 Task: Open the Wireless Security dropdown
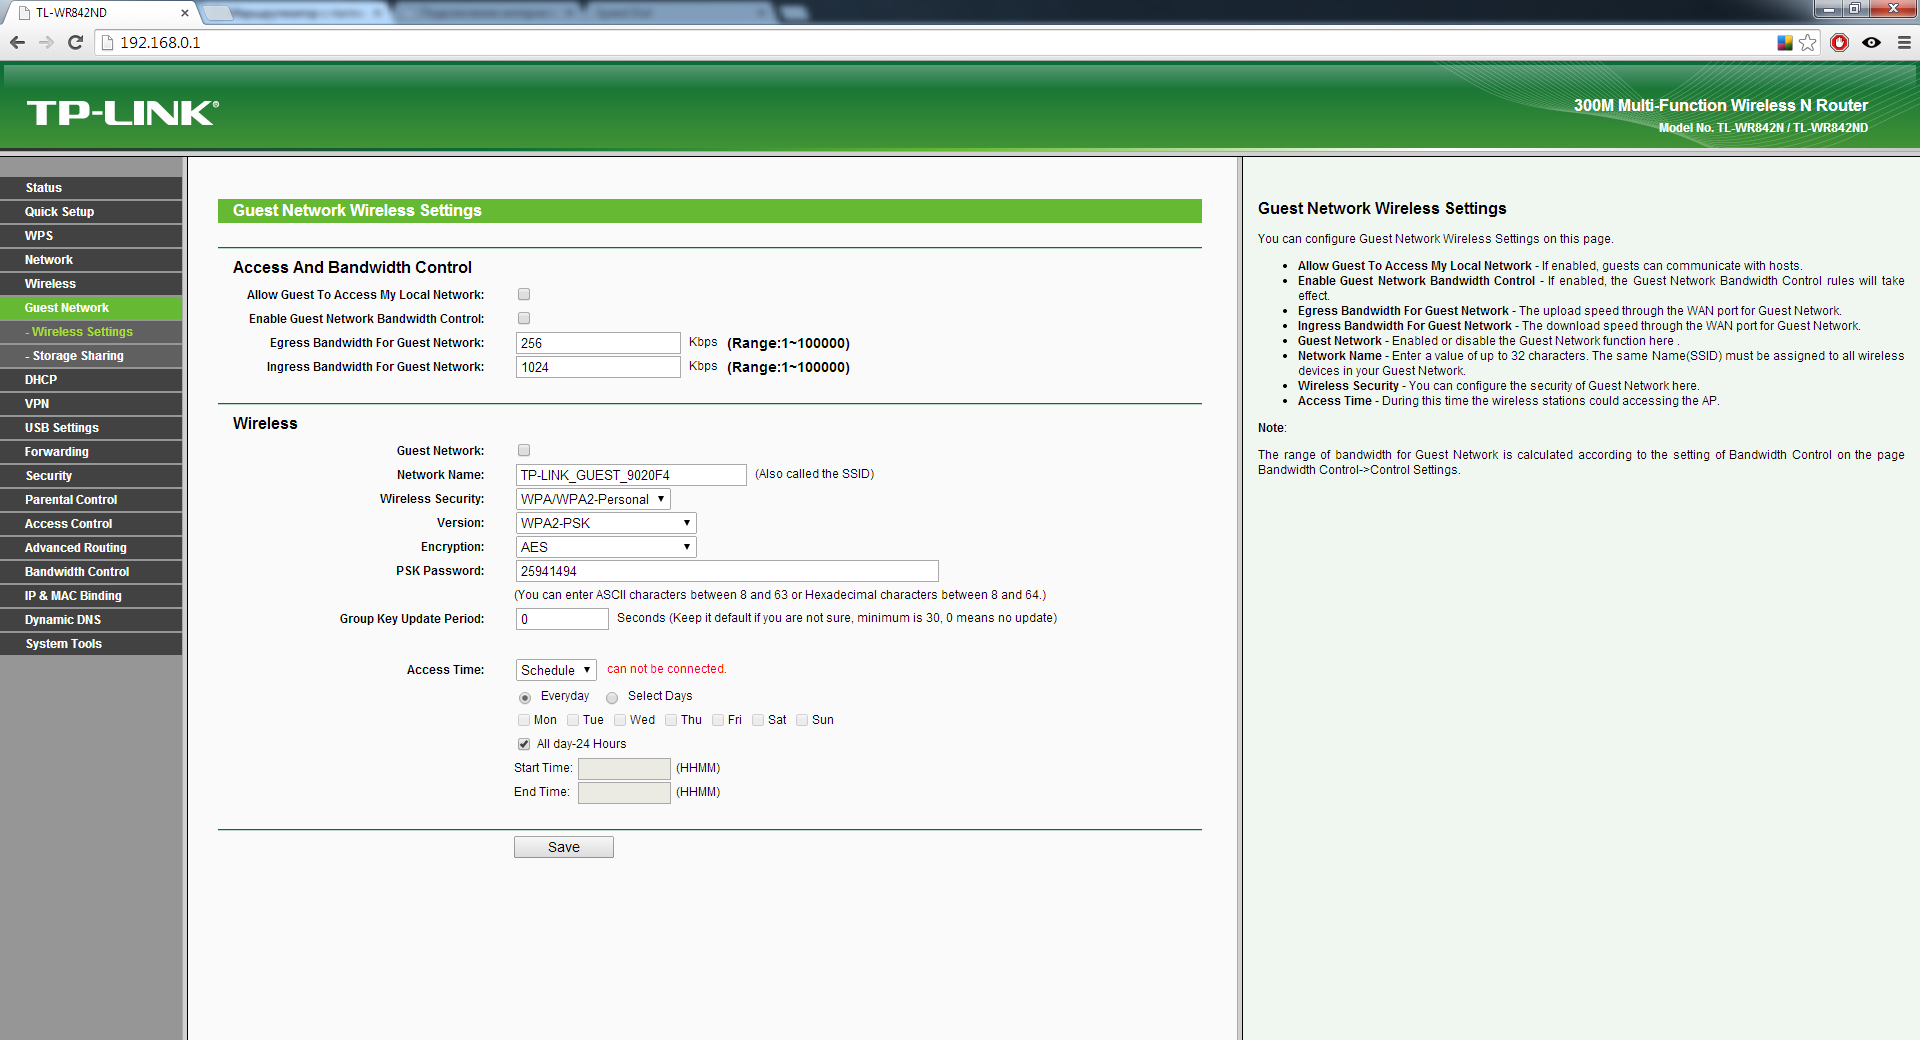coord(592,499)
